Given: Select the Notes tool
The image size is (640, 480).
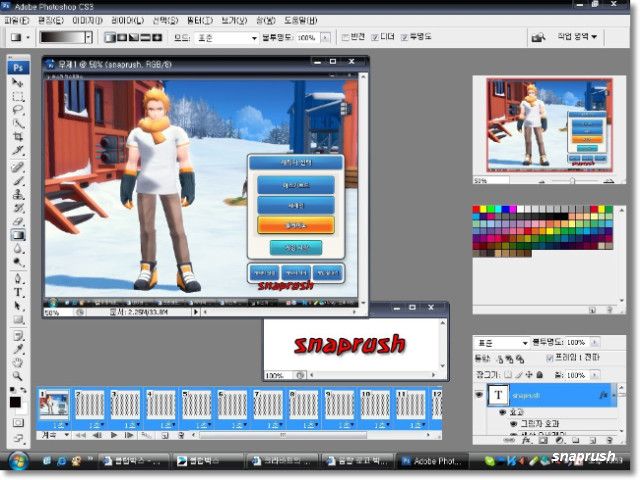Looking at the screenshot, I should pyautogui.click(x=18, y=336).
